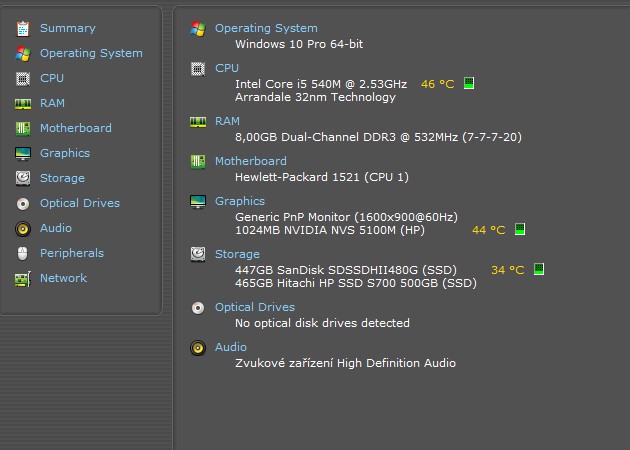The height and width of the screenshot is (450, 630).
Task: Click the CPU chip icon in sidebar
Action: [x=23, y=79]
